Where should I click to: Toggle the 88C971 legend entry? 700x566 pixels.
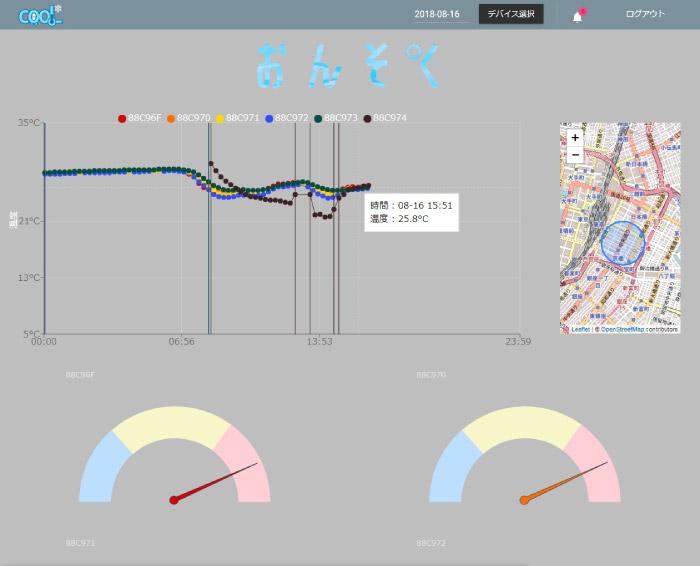238,118
